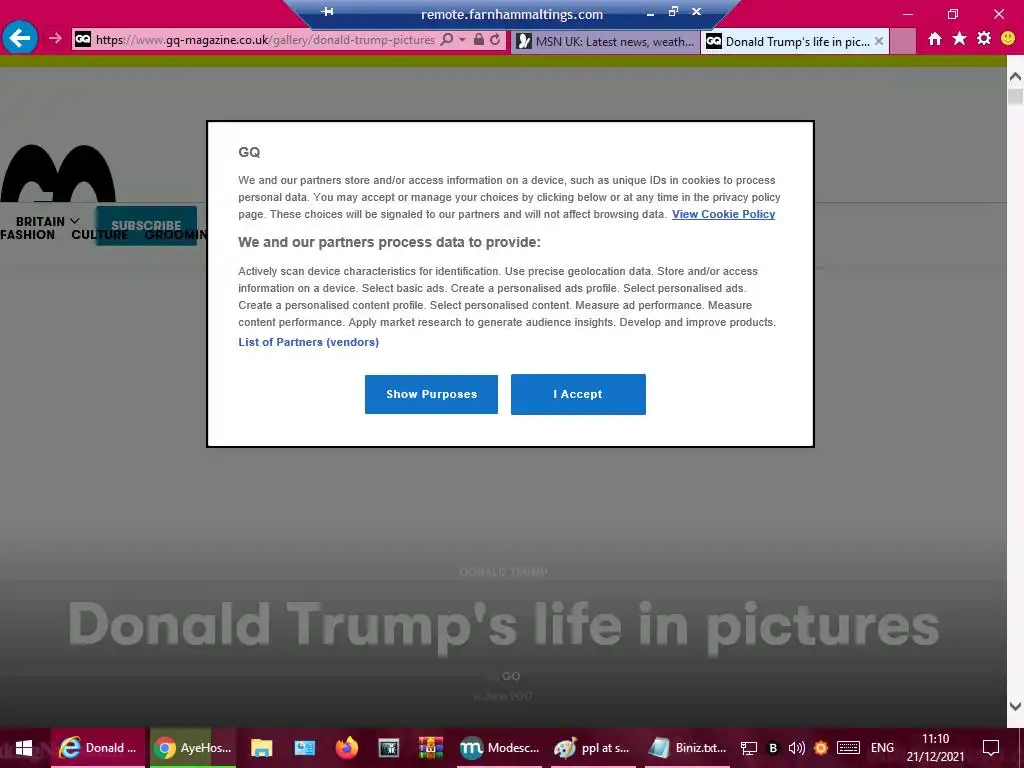
Task: Switch to the Chrome AyeHos taskbar item
Action: click(x=193, y=748)
